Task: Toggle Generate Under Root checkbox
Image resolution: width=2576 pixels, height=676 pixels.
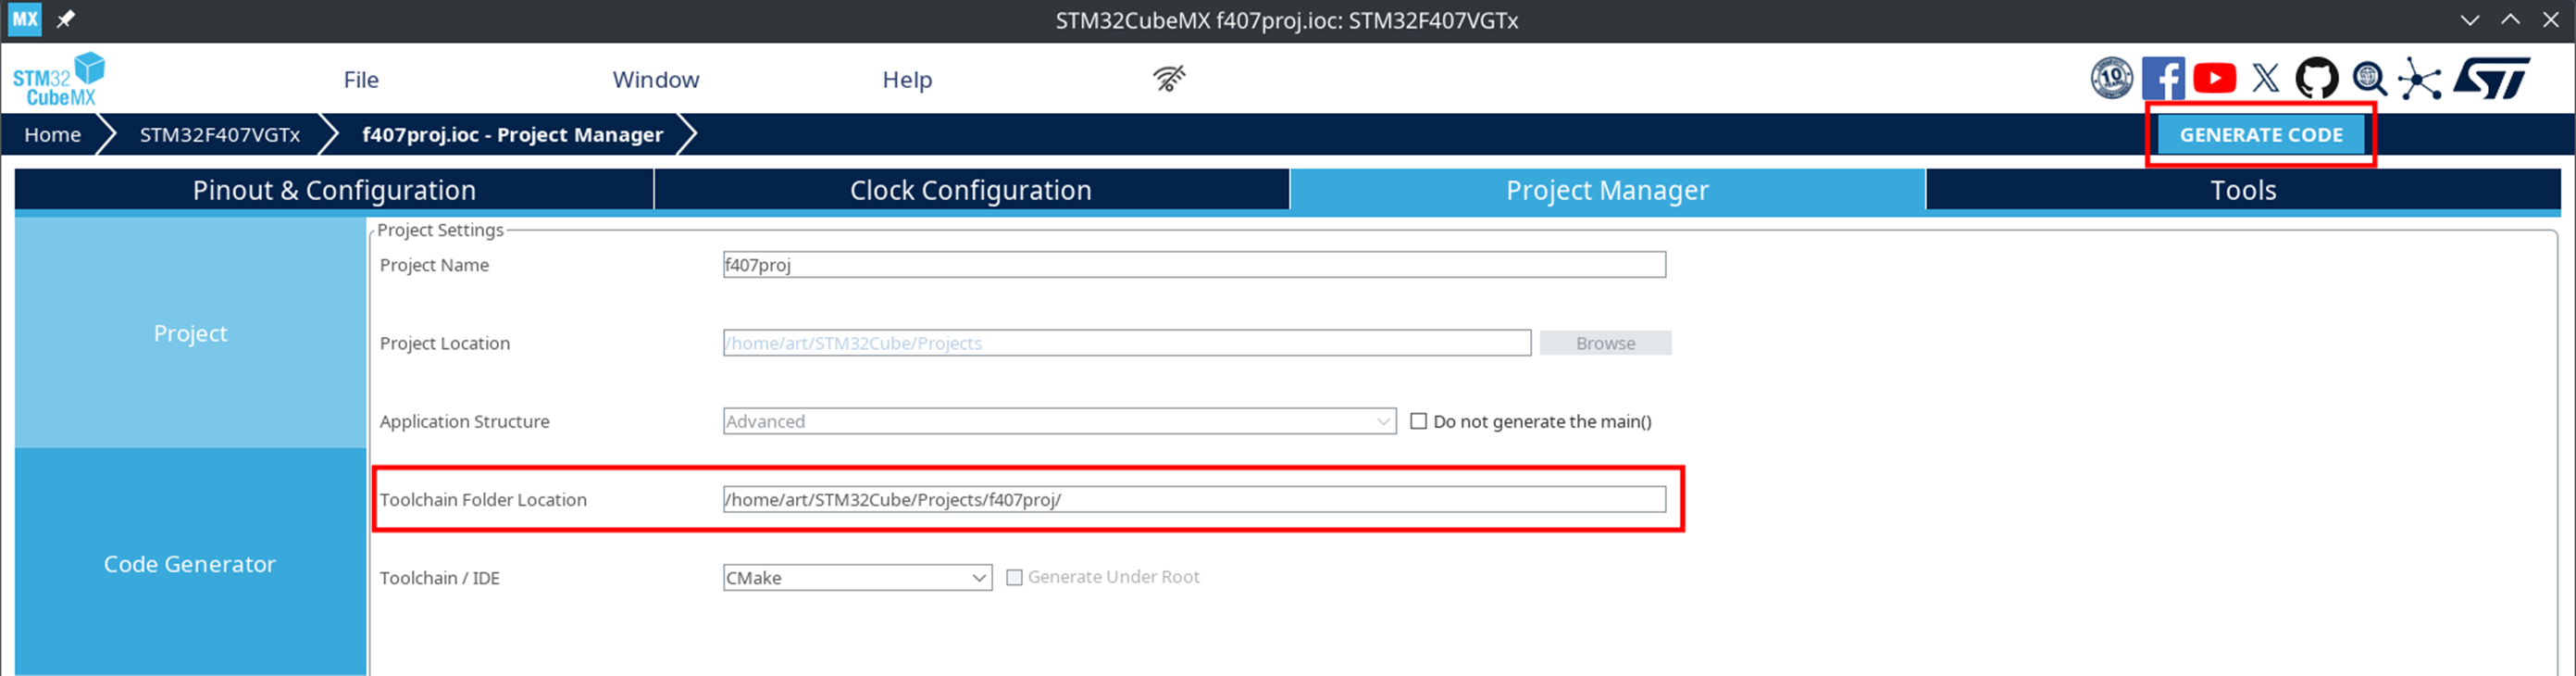Action: click(x=1014, y=577)
